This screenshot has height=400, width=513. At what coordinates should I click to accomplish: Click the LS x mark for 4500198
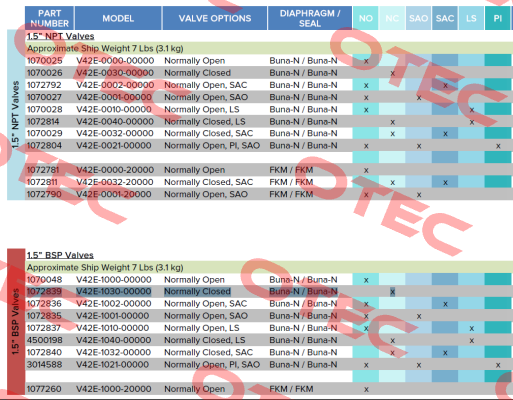[472, 341]
